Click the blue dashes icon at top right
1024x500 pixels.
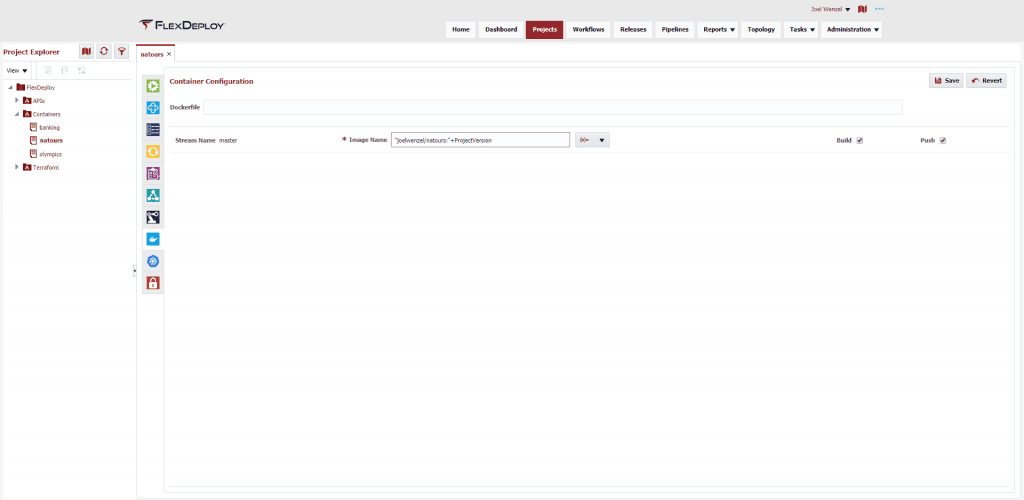click(x=878, y=9)
